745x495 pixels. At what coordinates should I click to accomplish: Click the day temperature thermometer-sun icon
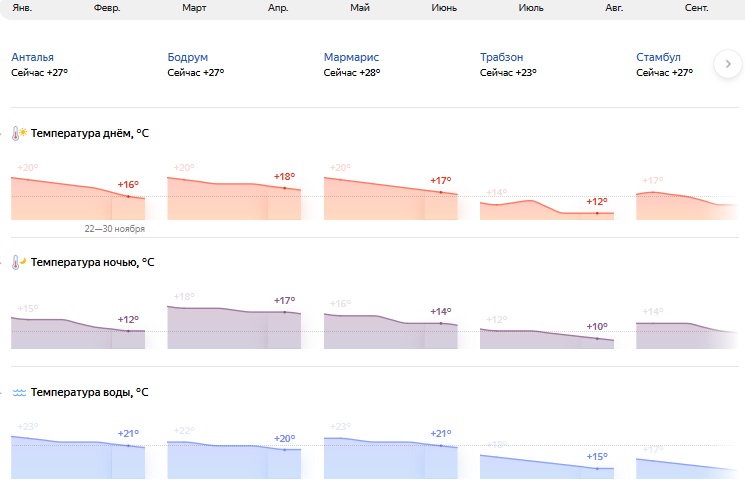[x=19, y=133]
